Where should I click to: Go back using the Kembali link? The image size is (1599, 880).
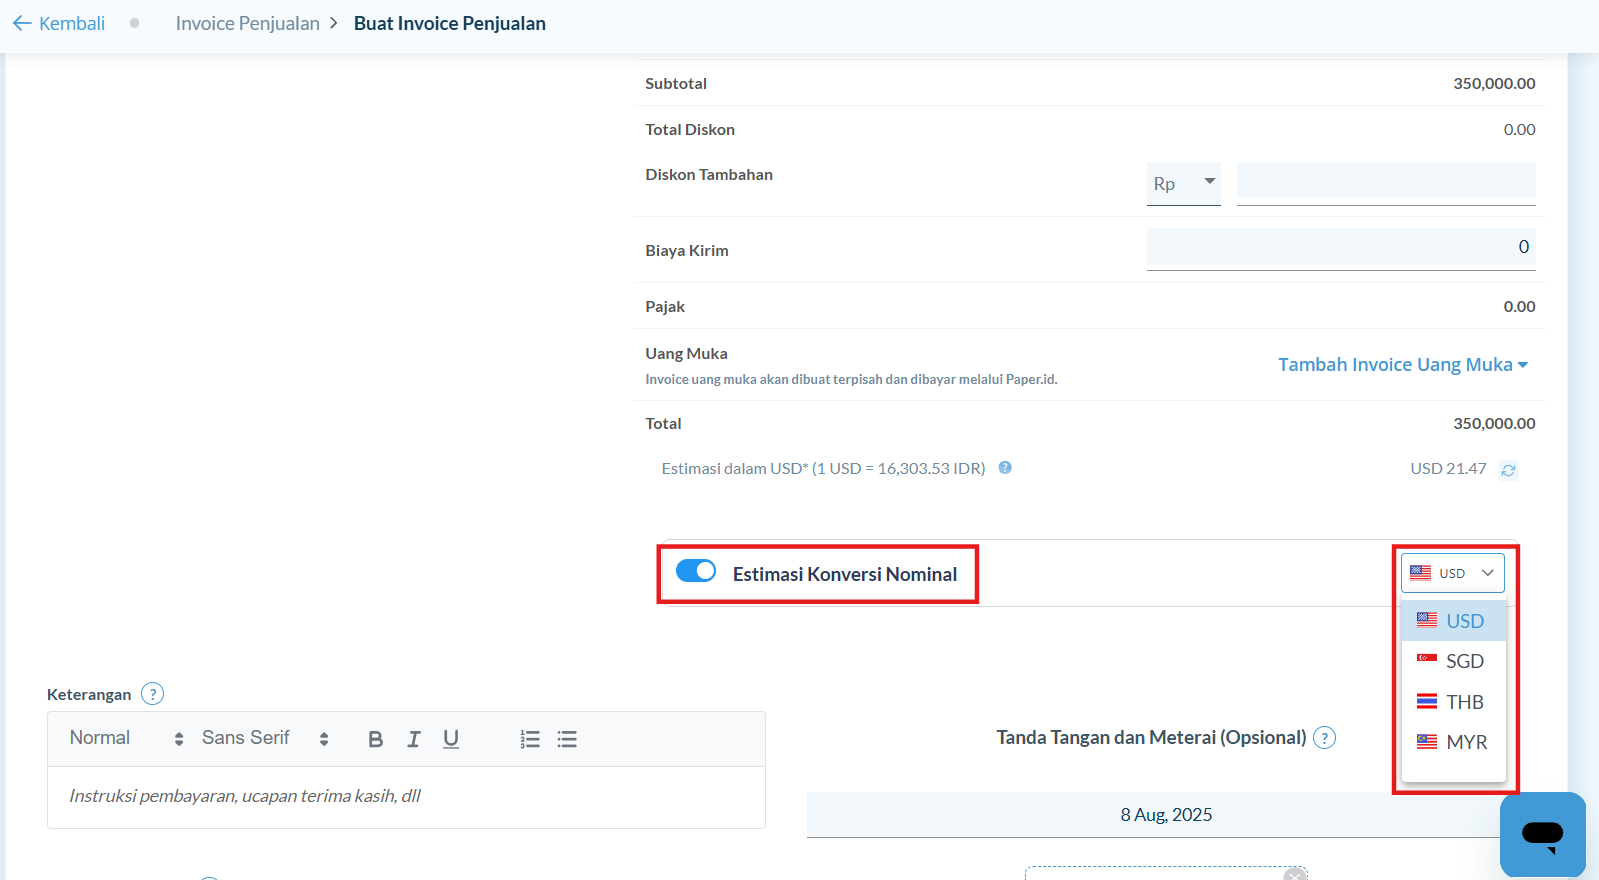(59, 23)
